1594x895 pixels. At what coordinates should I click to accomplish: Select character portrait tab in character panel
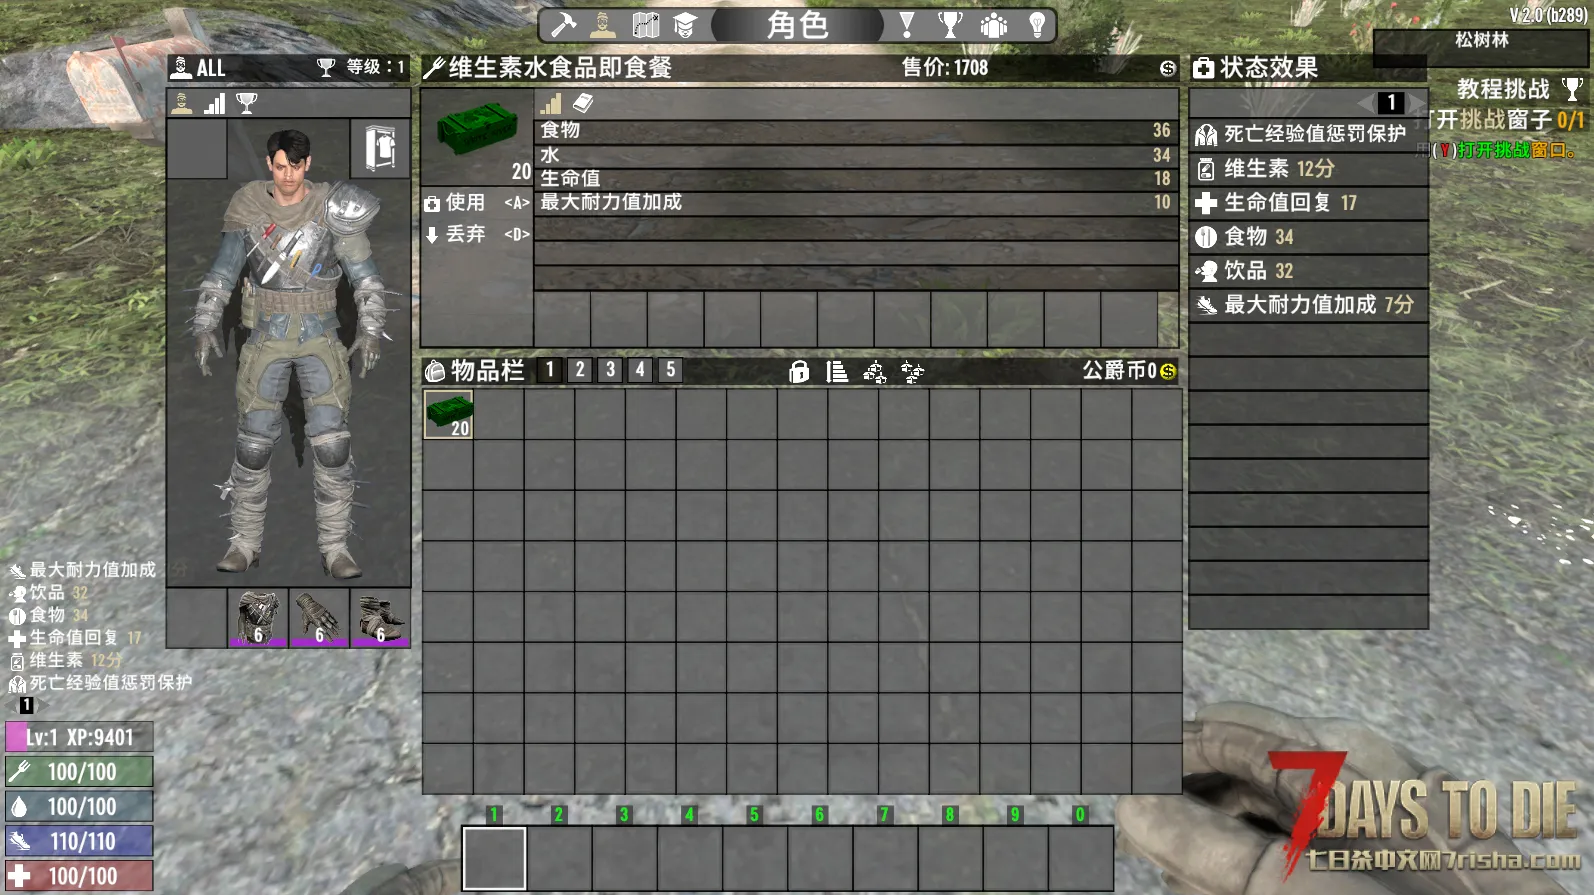click(182, 103)
